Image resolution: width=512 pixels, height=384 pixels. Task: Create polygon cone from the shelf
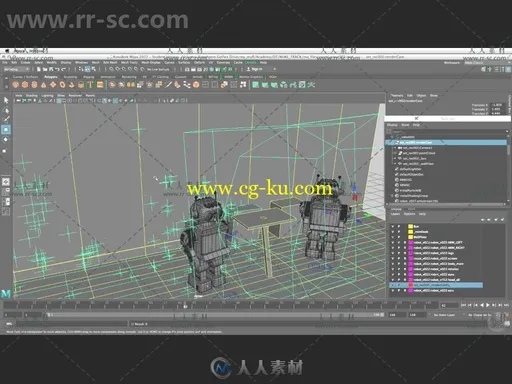tap(44, 85)
